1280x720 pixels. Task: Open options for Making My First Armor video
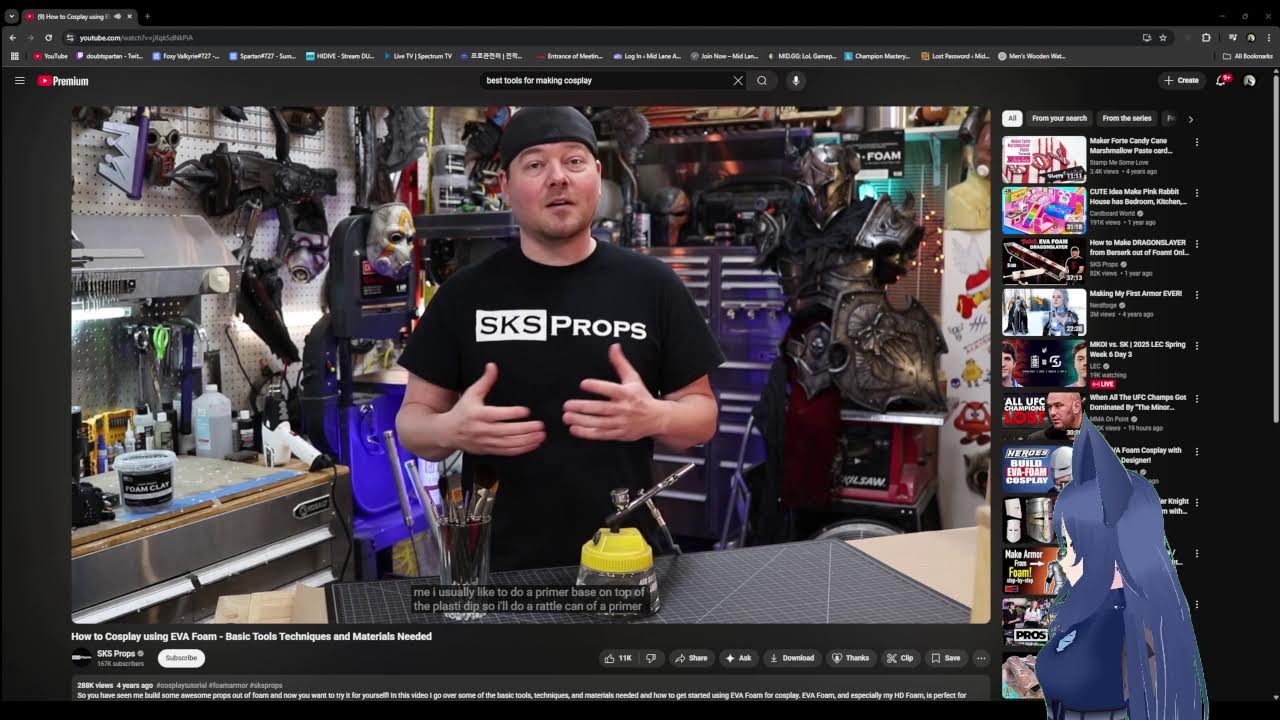click(1196, 295)
